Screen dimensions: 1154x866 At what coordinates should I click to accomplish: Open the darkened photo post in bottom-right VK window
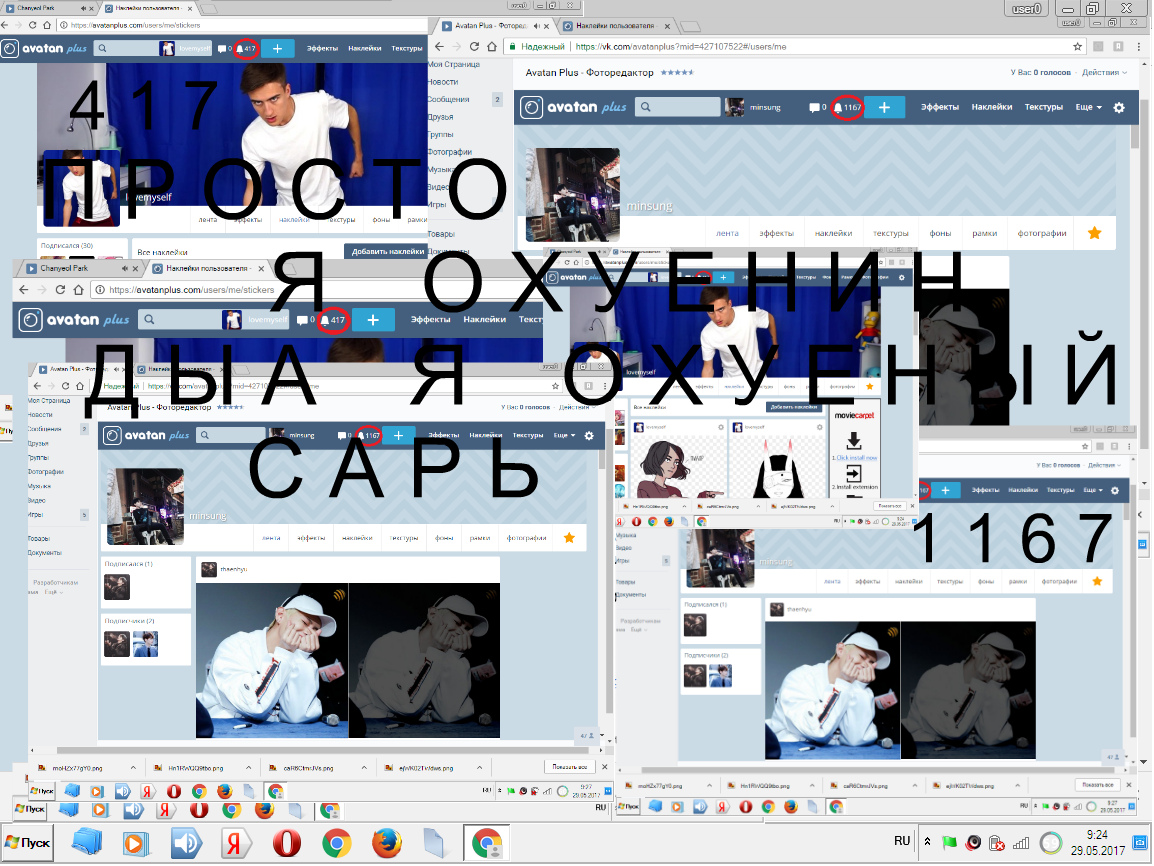[968, 690]
